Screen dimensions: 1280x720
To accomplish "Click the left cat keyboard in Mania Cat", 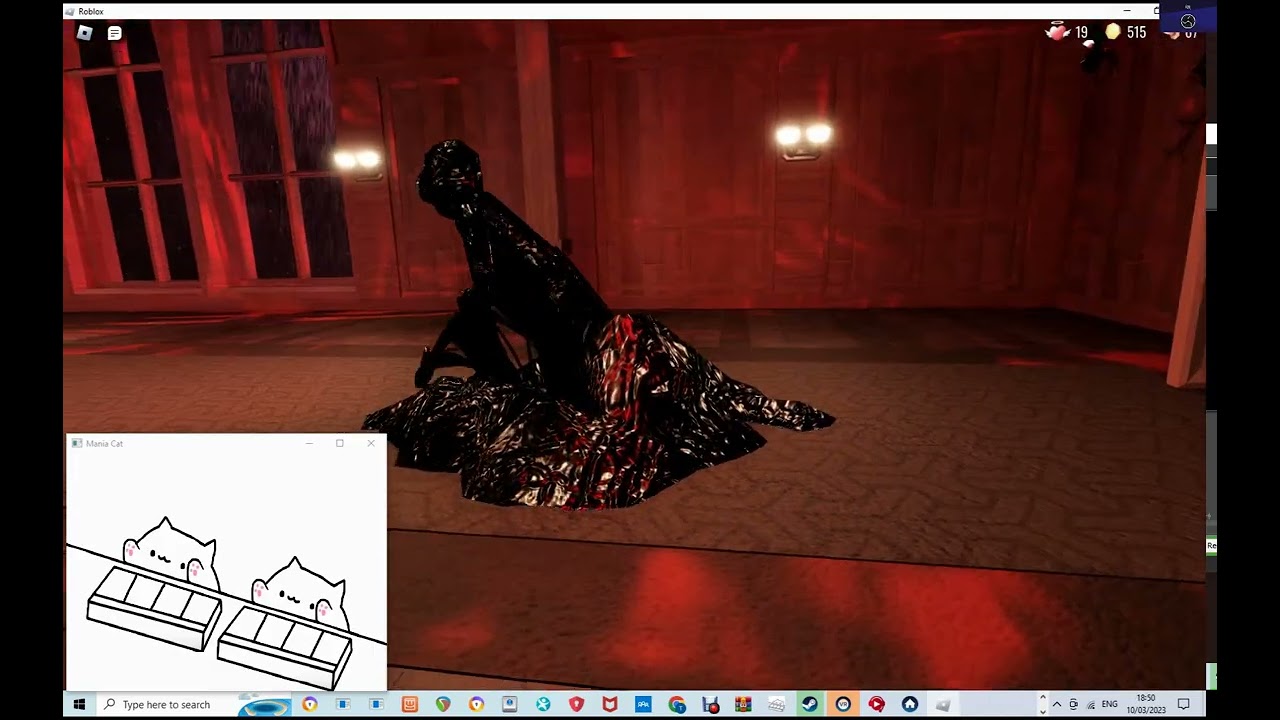I will click(x=154, y=607).
